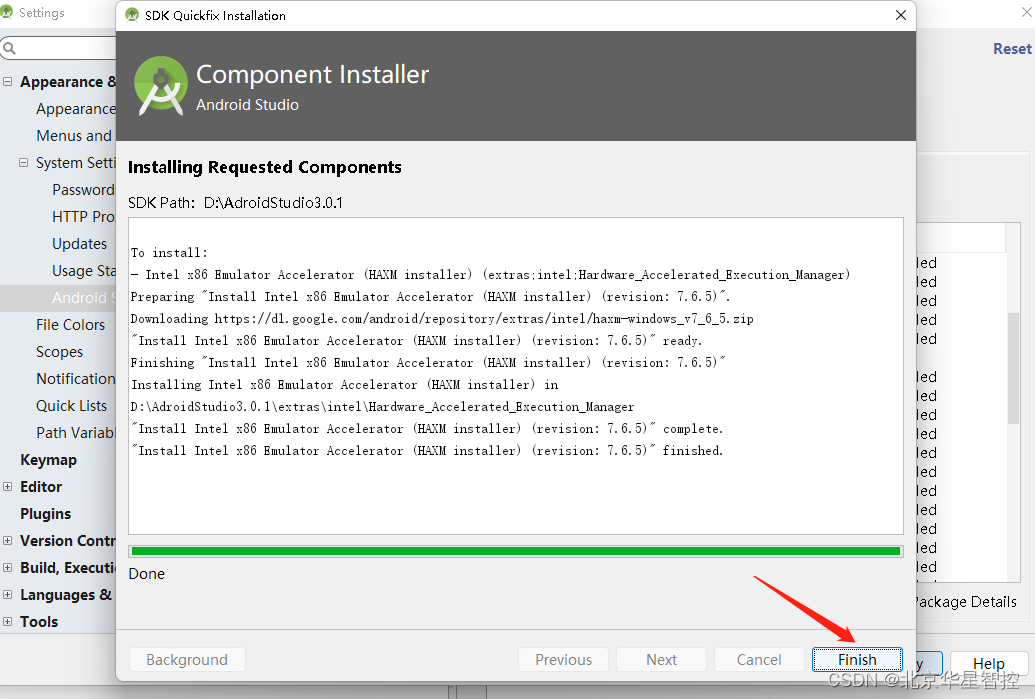Image resolution: width=1035 pixels, height=699 pixels.
Task: Expand the Editor settings node
Action: coord(8,486)
